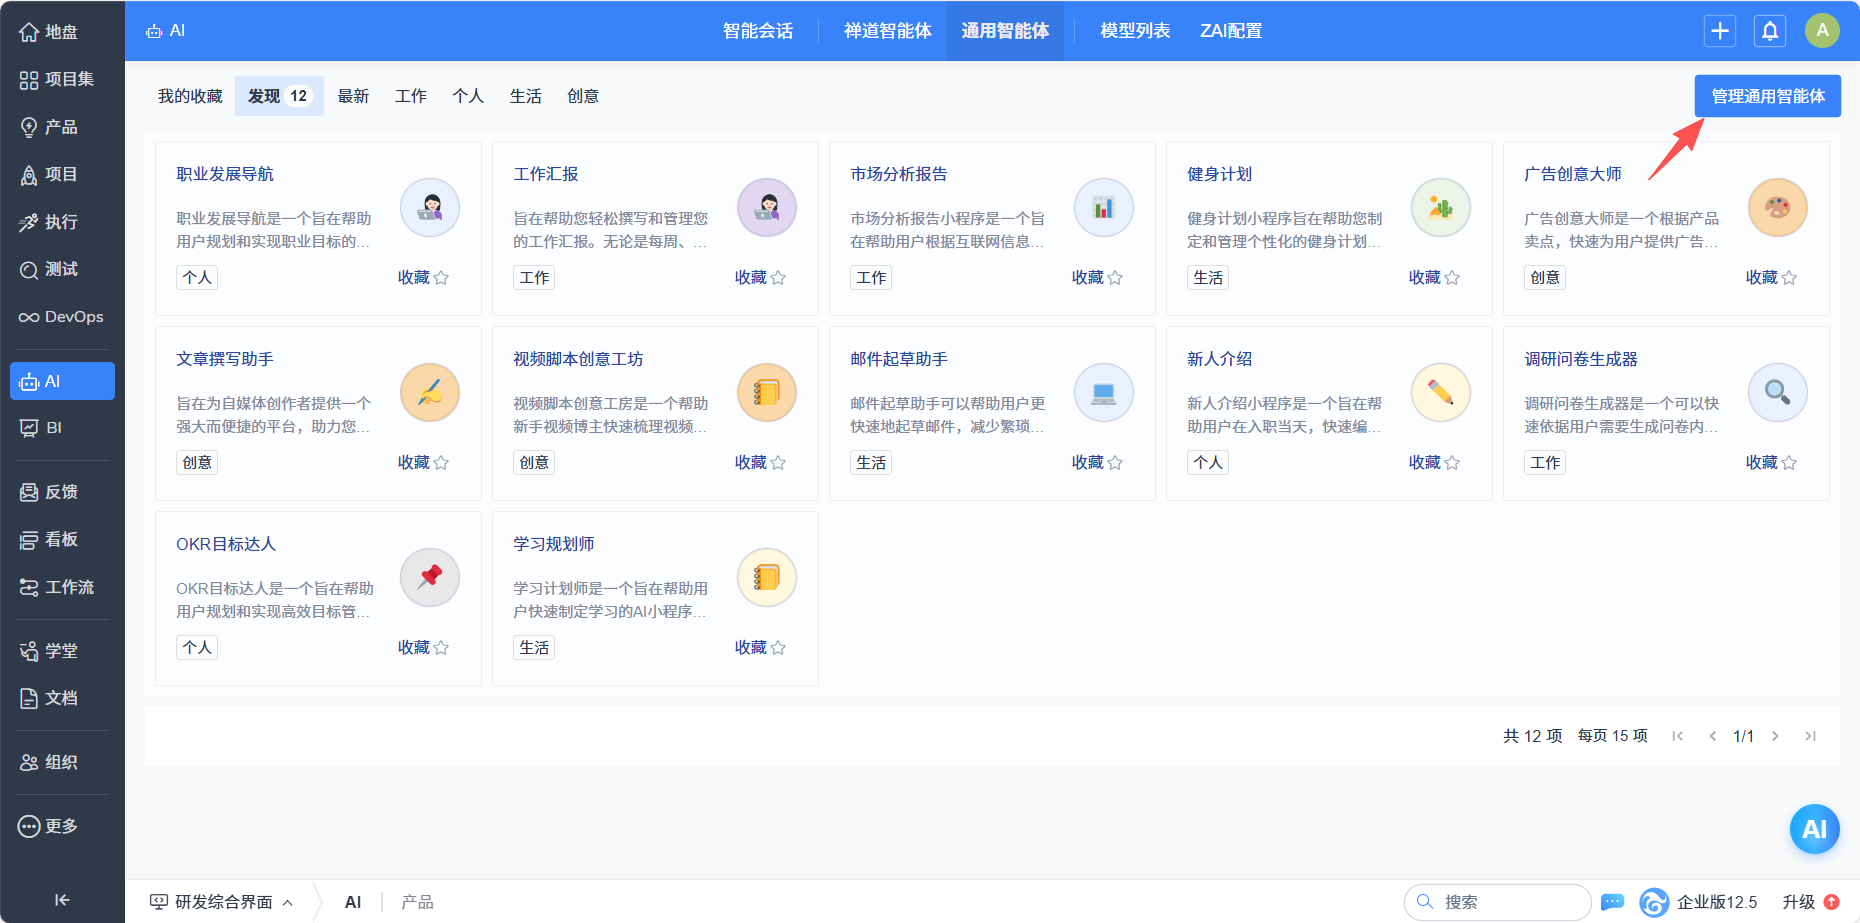Open the floating AI assistant button

1814,829
